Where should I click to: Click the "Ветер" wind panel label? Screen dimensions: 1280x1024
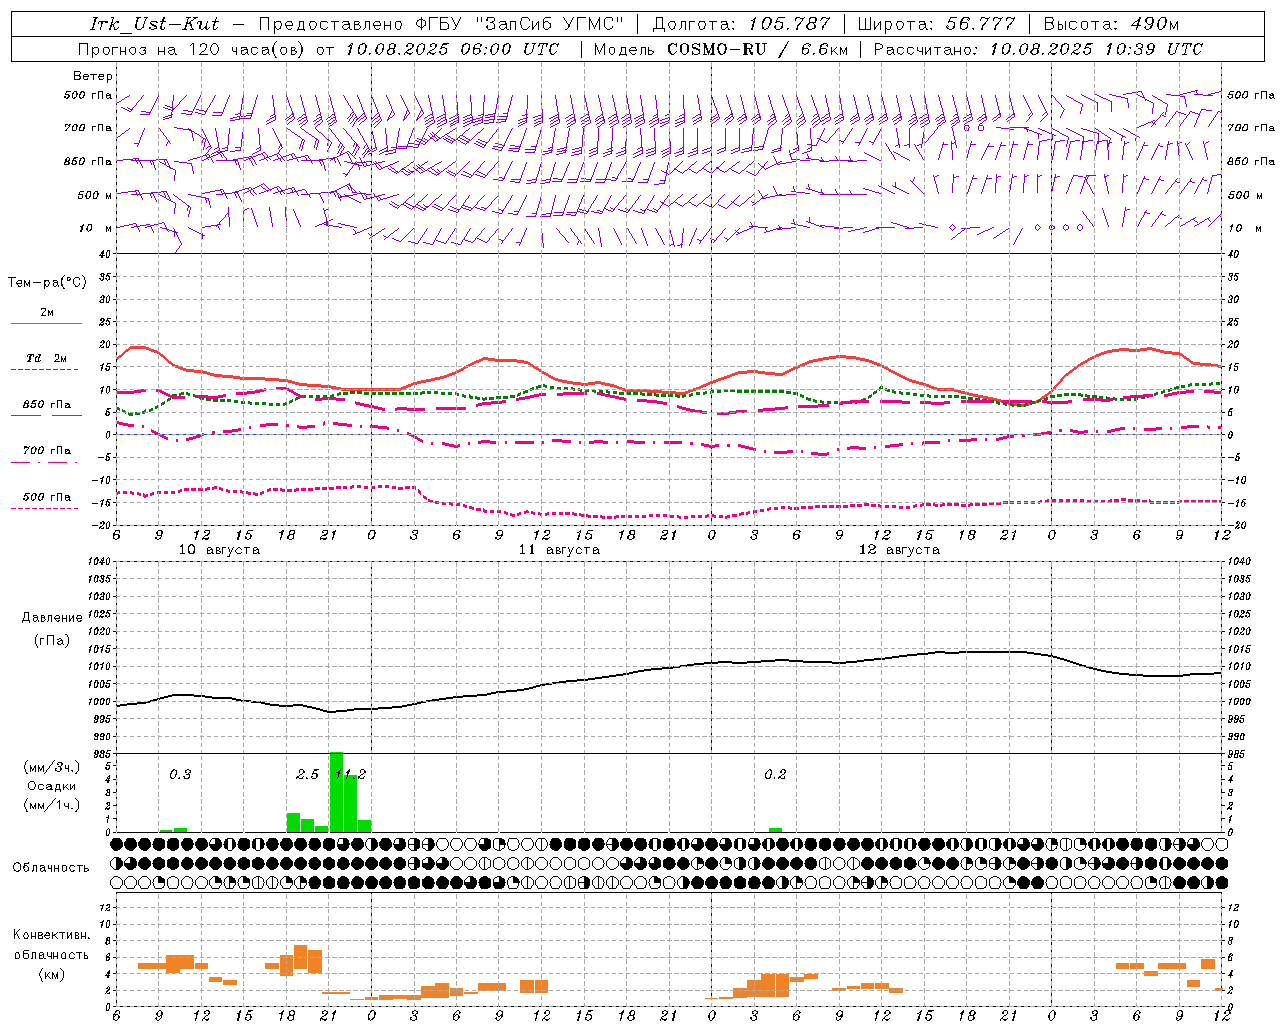coord(93,76)
